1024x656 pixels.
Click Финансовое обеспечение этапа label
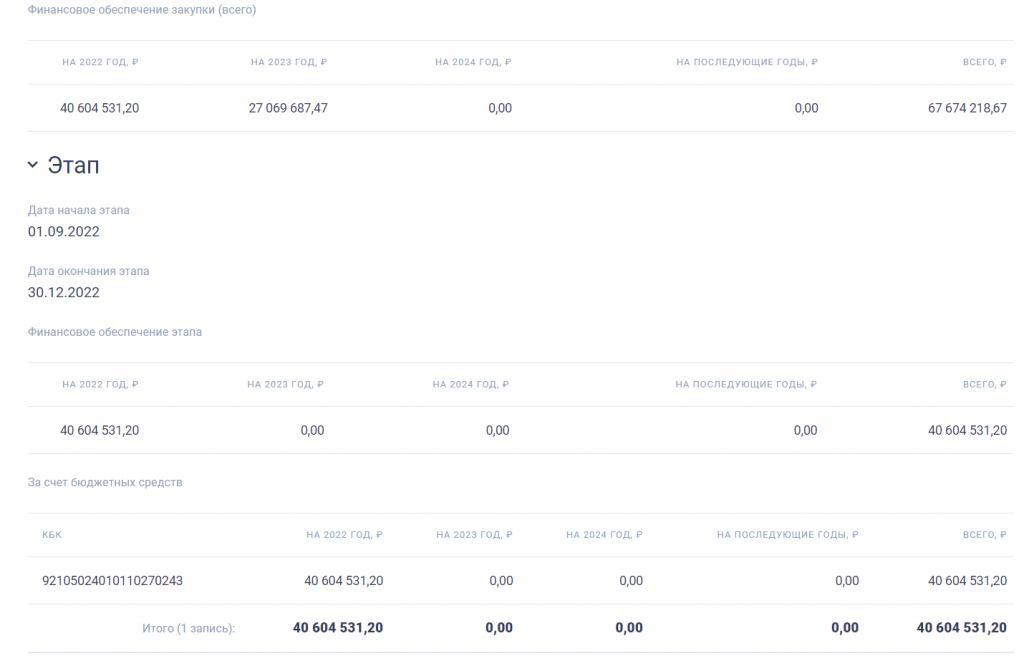[115, 332]
